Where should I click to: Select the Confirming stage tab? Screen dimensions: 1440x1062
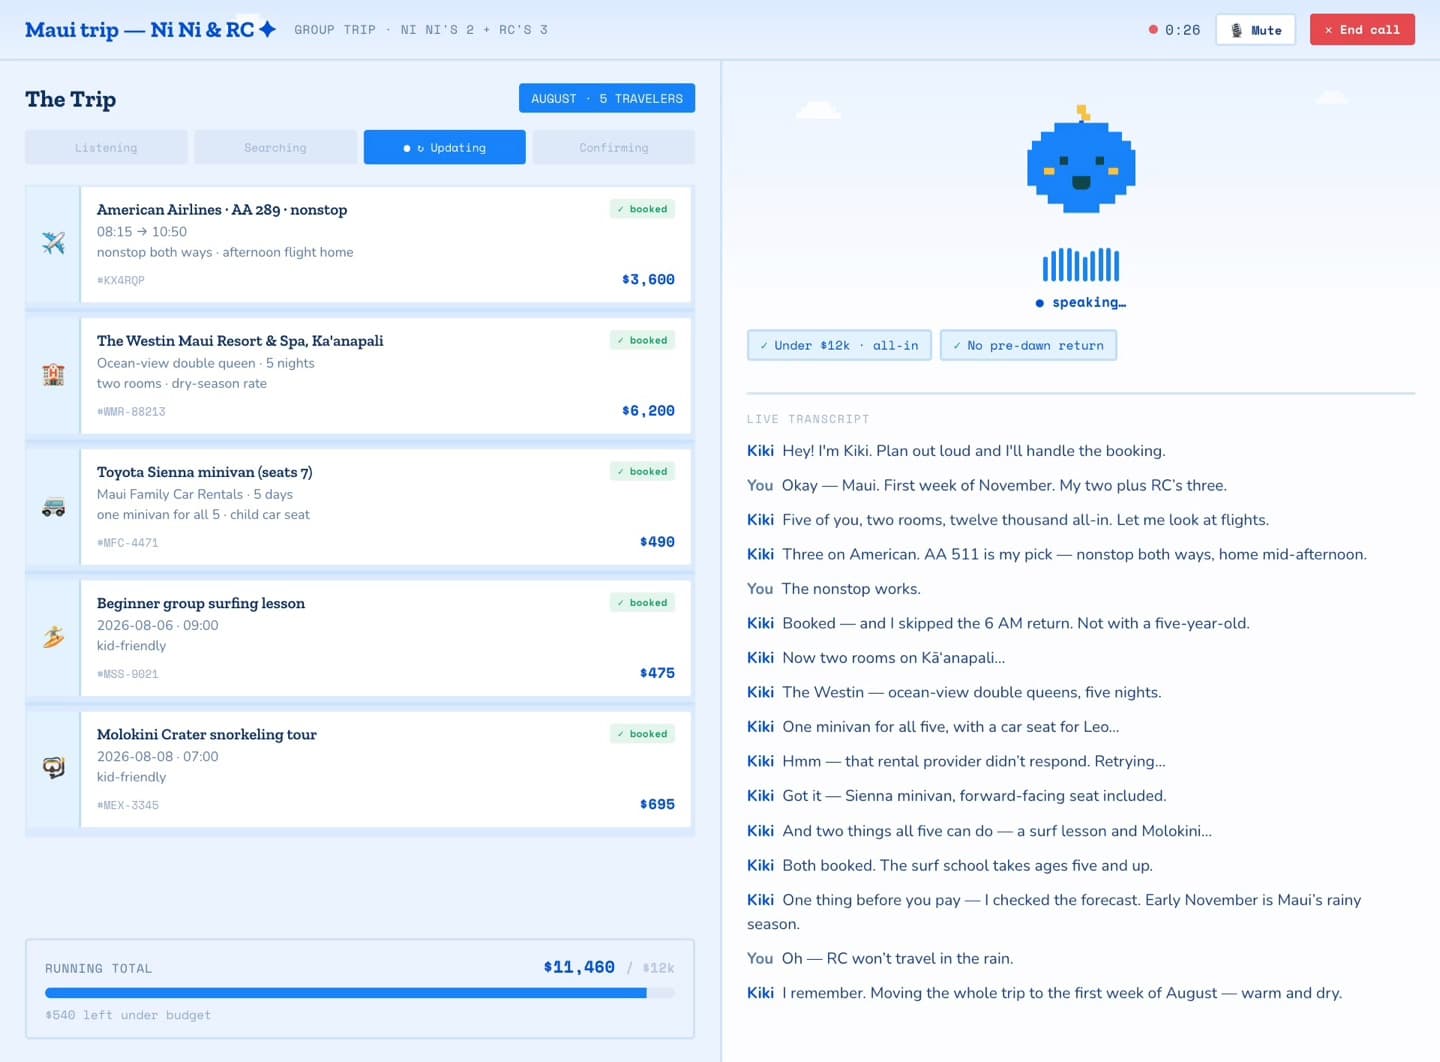coord(614,147)
